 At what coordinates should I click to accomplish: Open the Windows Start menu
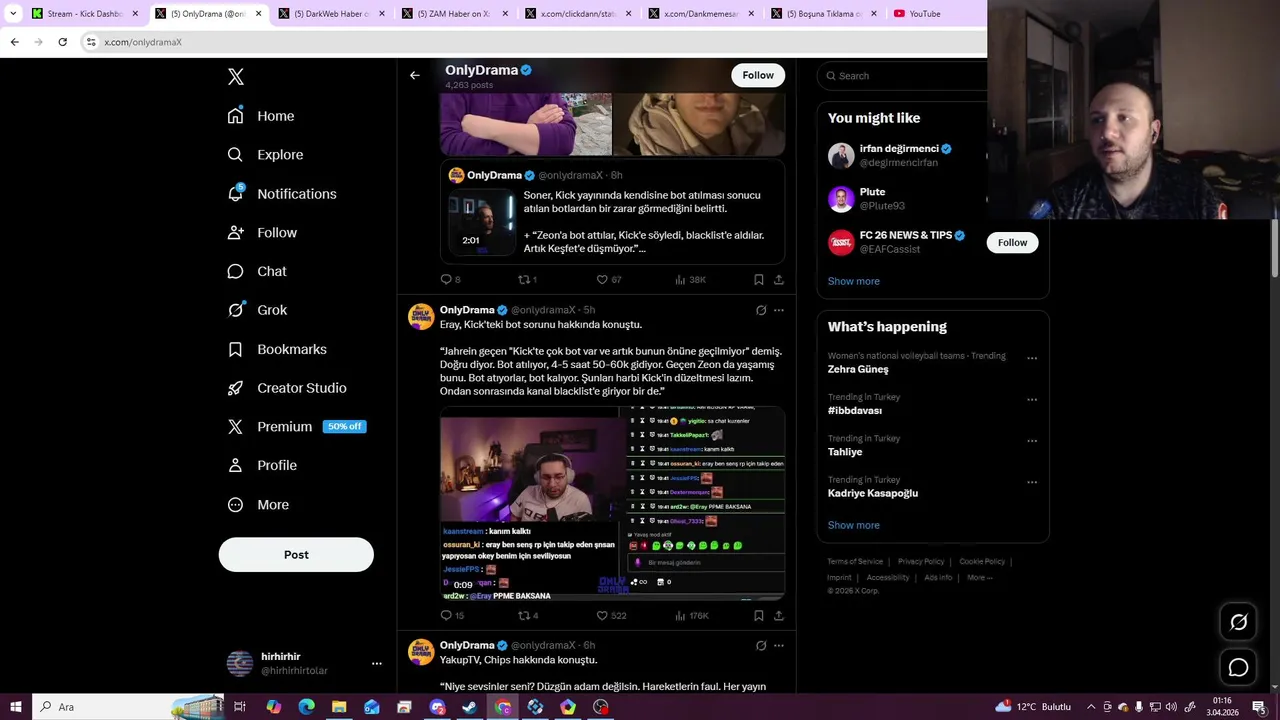[x=15, y=707]
